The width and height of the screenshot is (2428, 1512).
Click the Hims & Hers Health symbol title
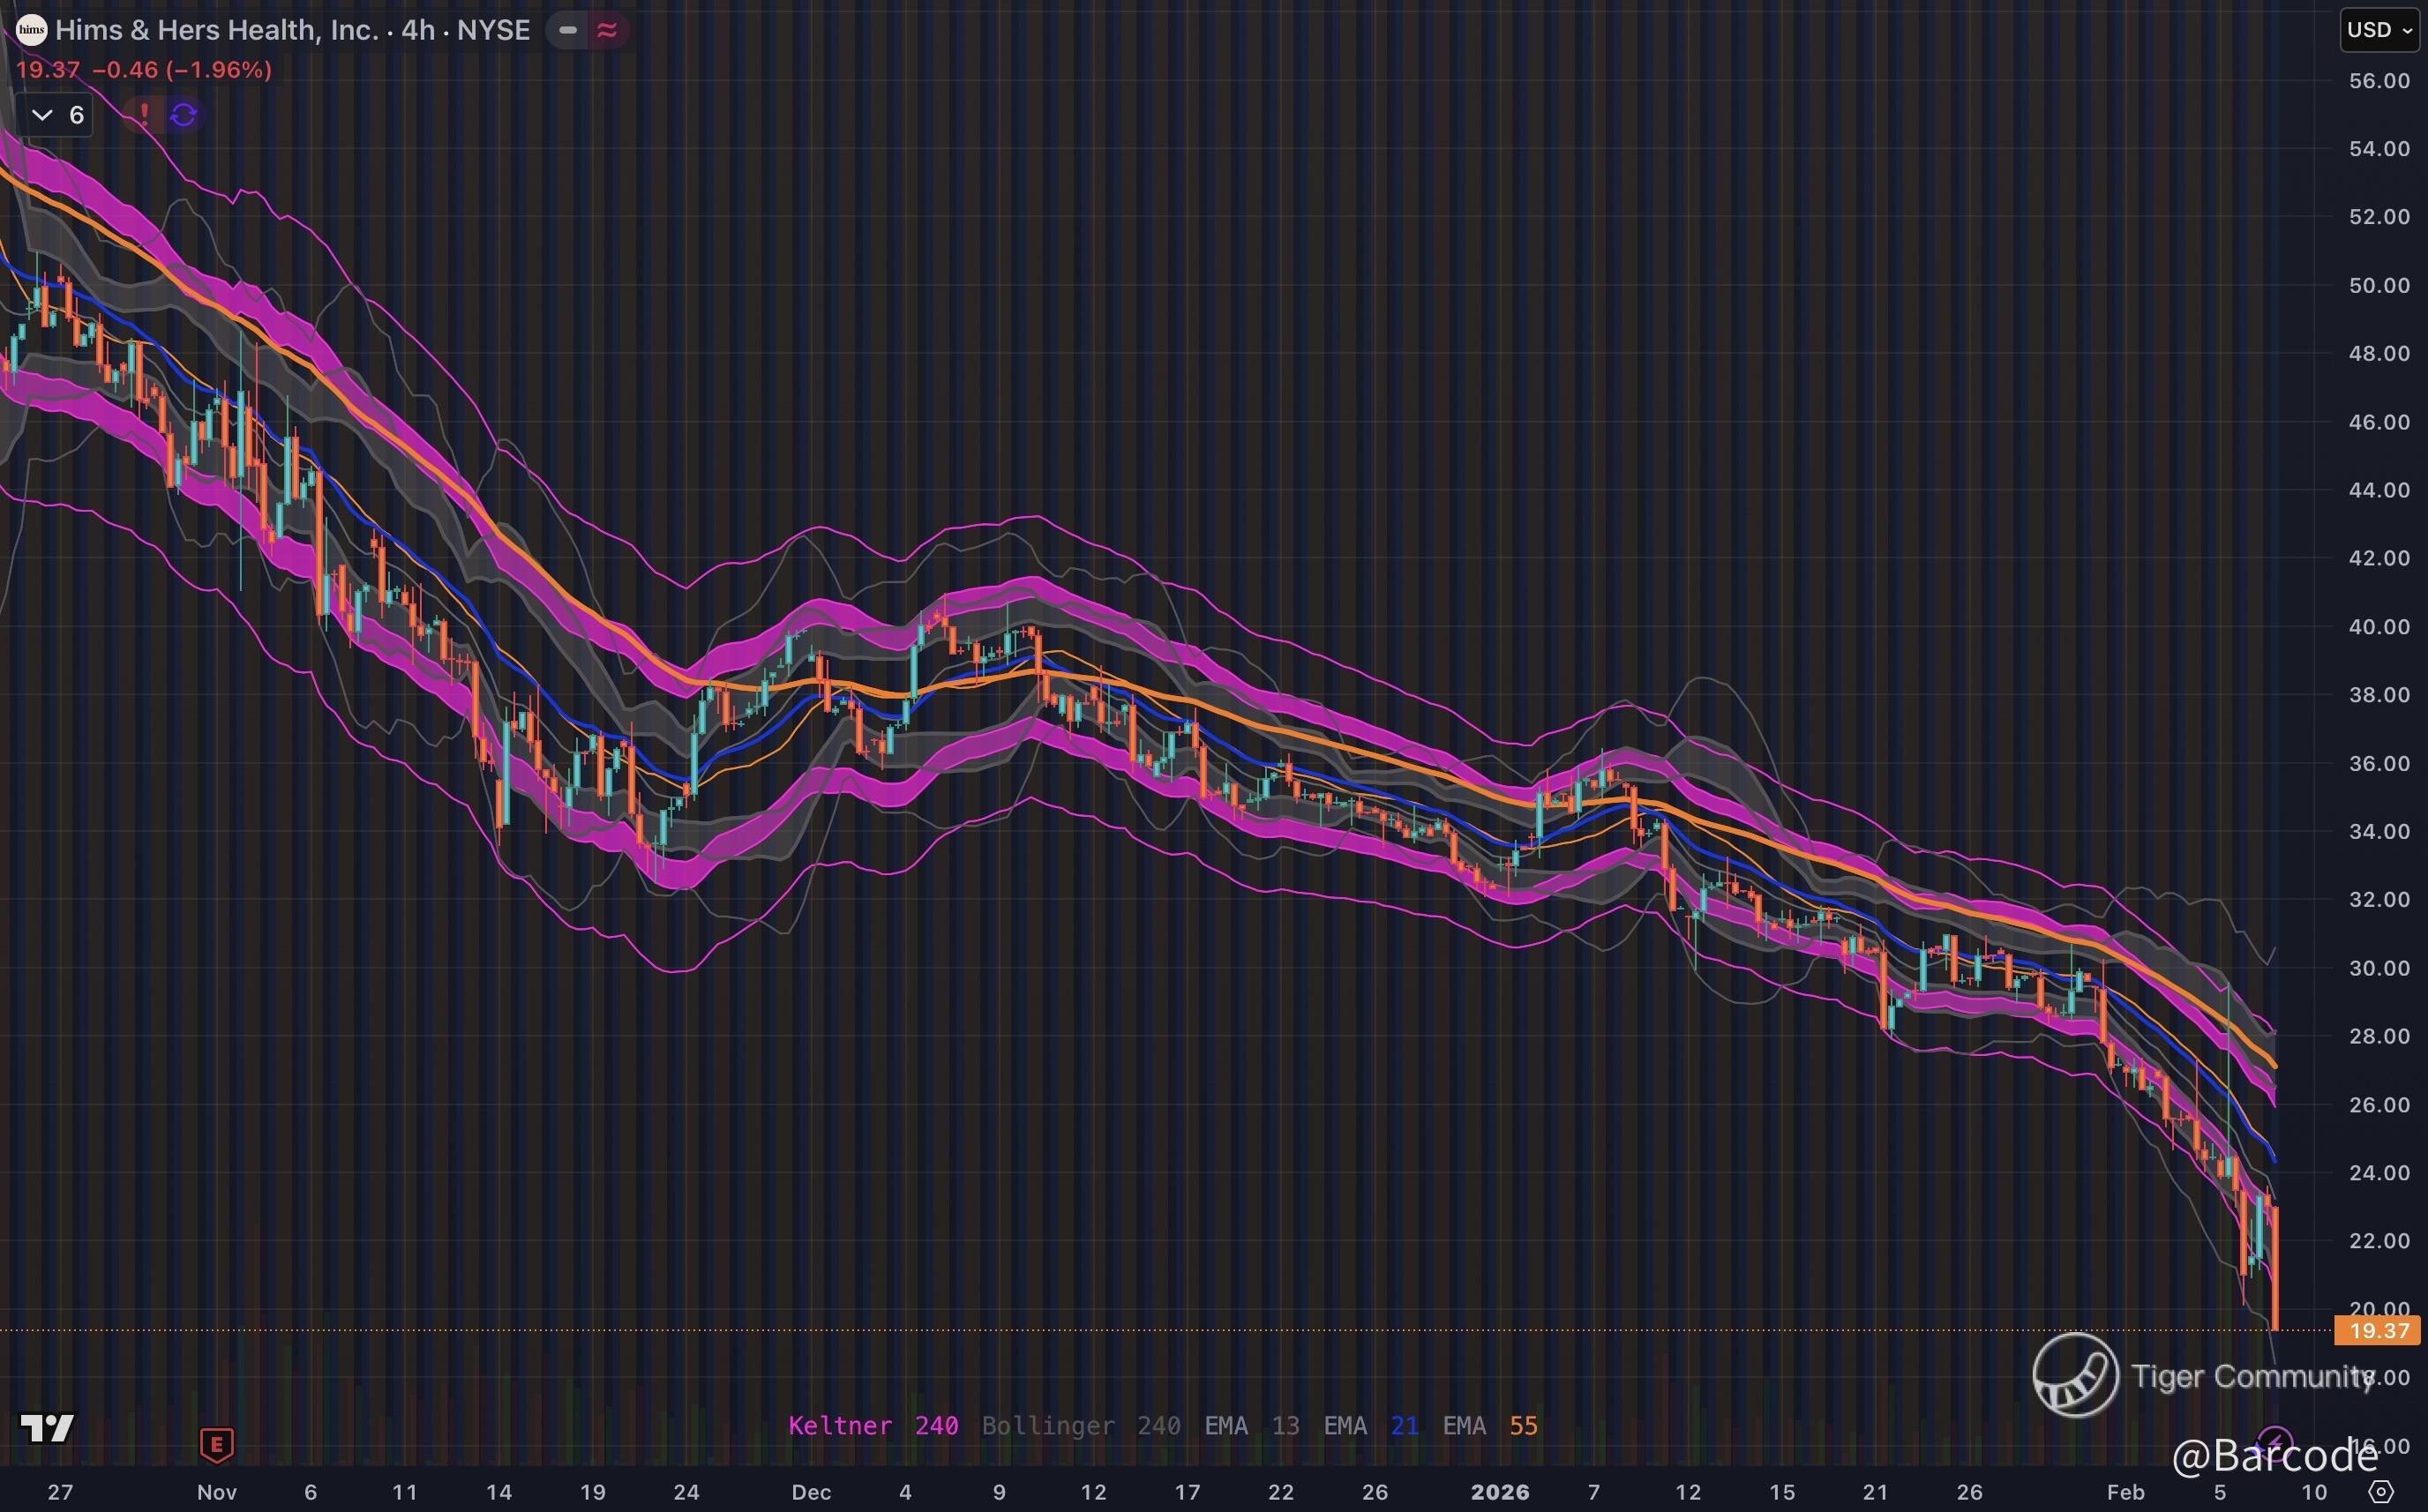pos(292,30)
